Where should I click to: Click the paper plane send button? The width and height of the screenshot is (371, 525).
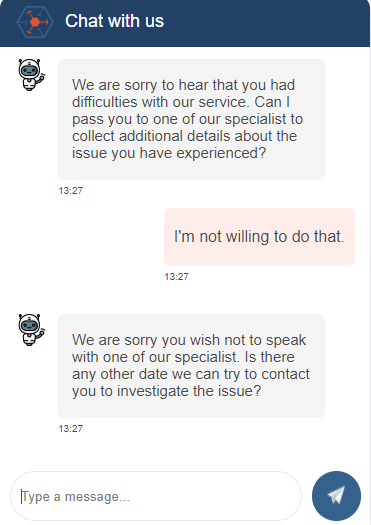tap(336, 496)
